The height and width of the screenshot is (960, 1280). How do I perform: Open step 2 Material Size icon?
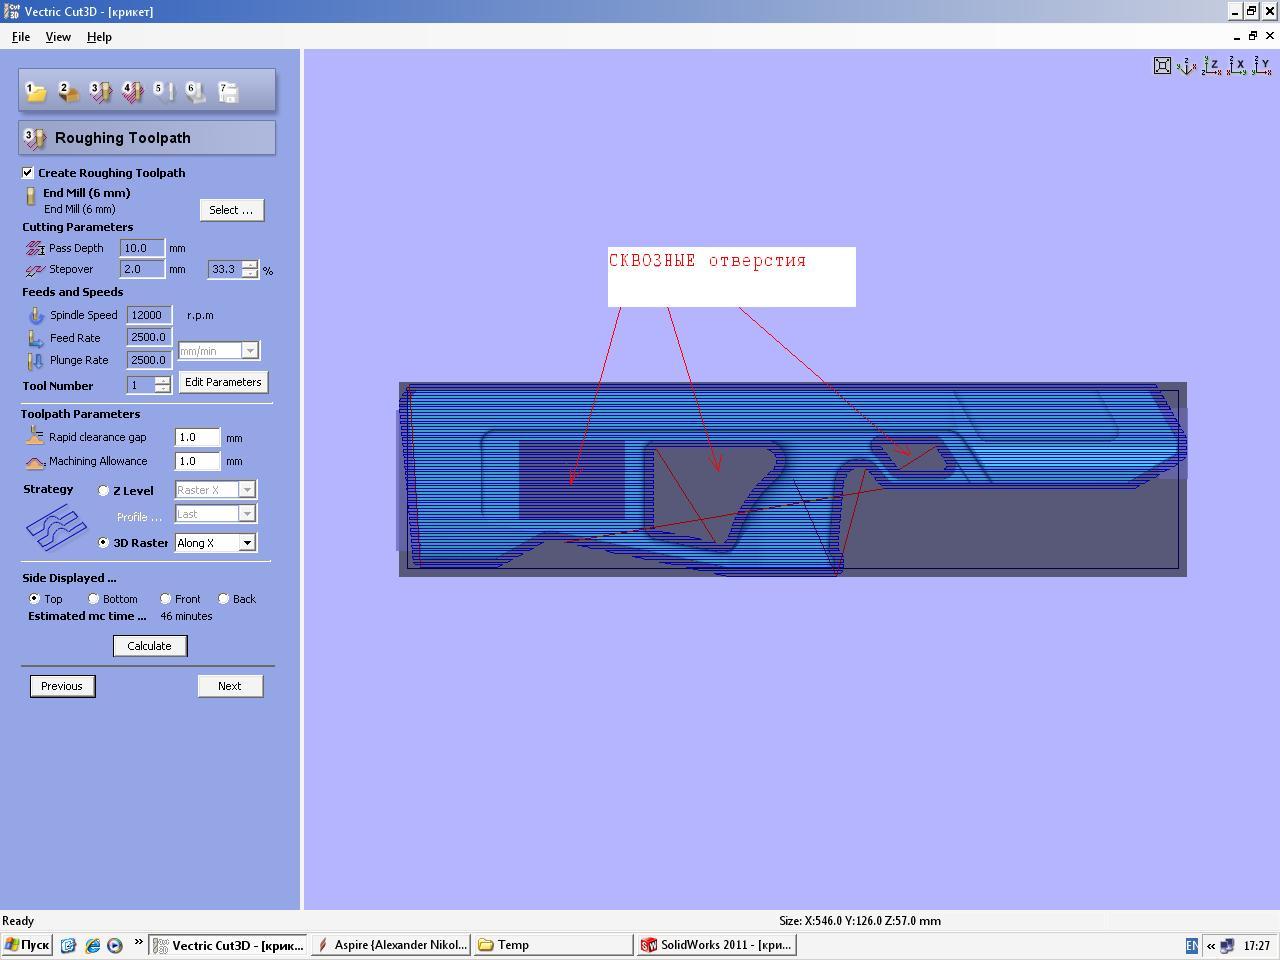(68, 92)
